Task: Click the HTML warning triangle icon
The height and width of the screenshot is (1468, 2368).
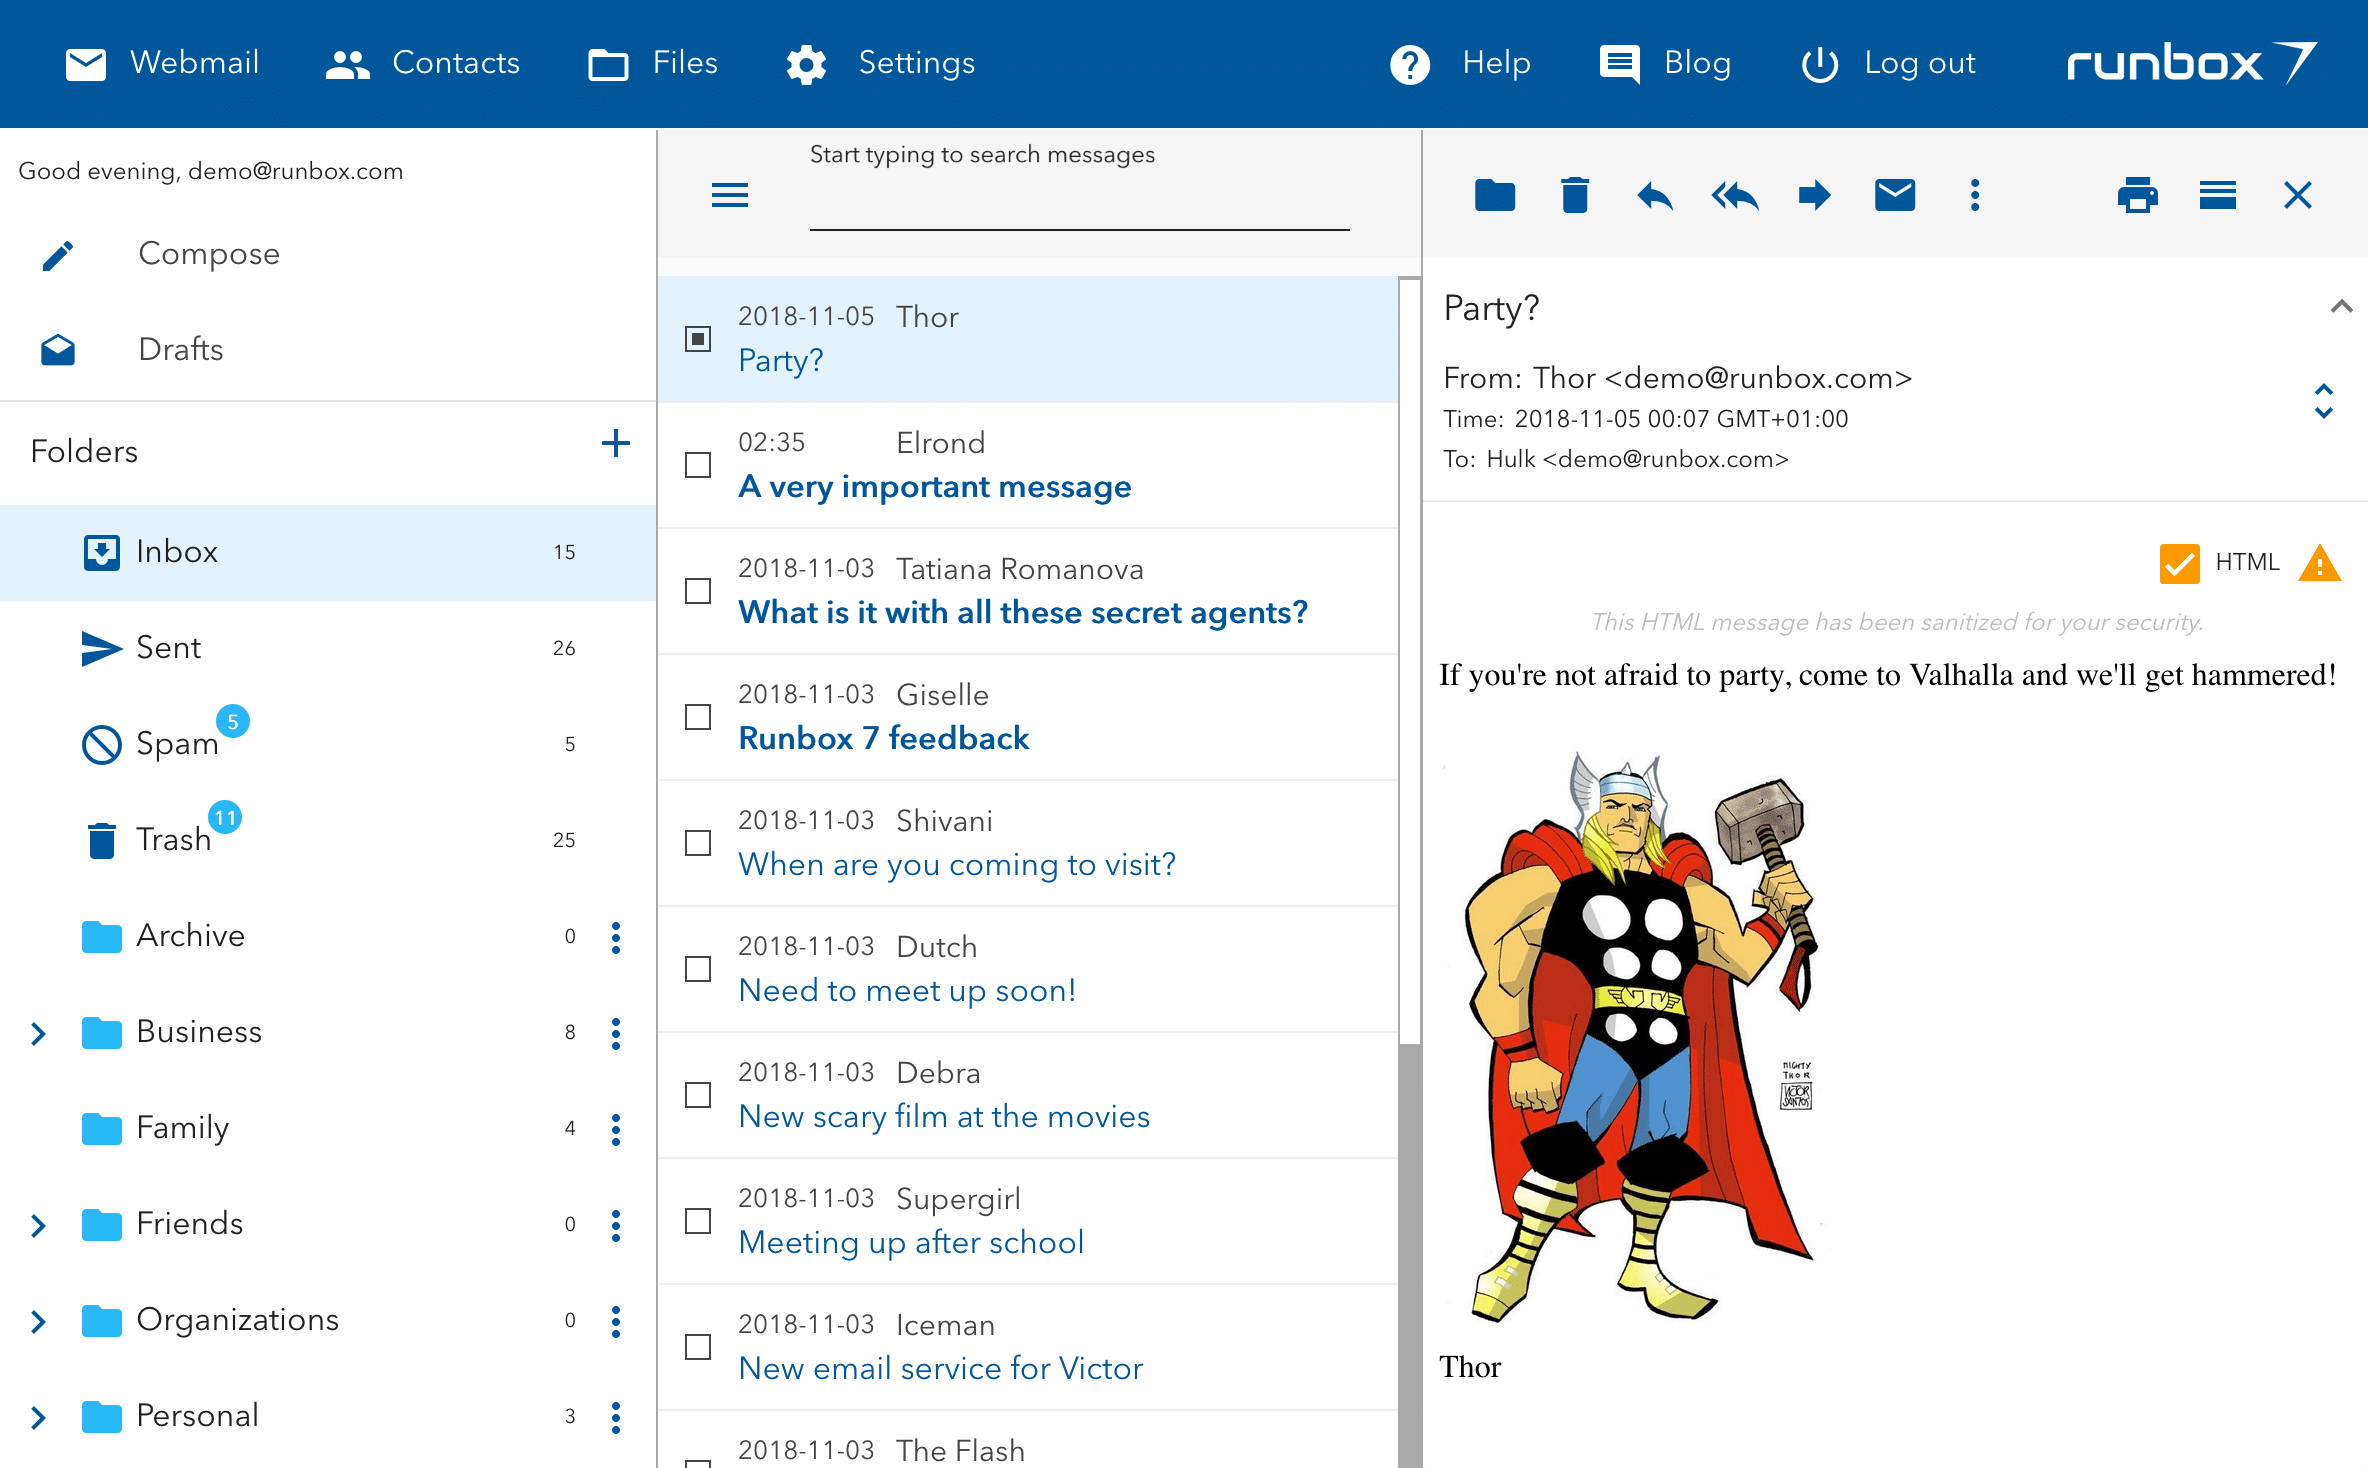Action: pos(2319,563)
